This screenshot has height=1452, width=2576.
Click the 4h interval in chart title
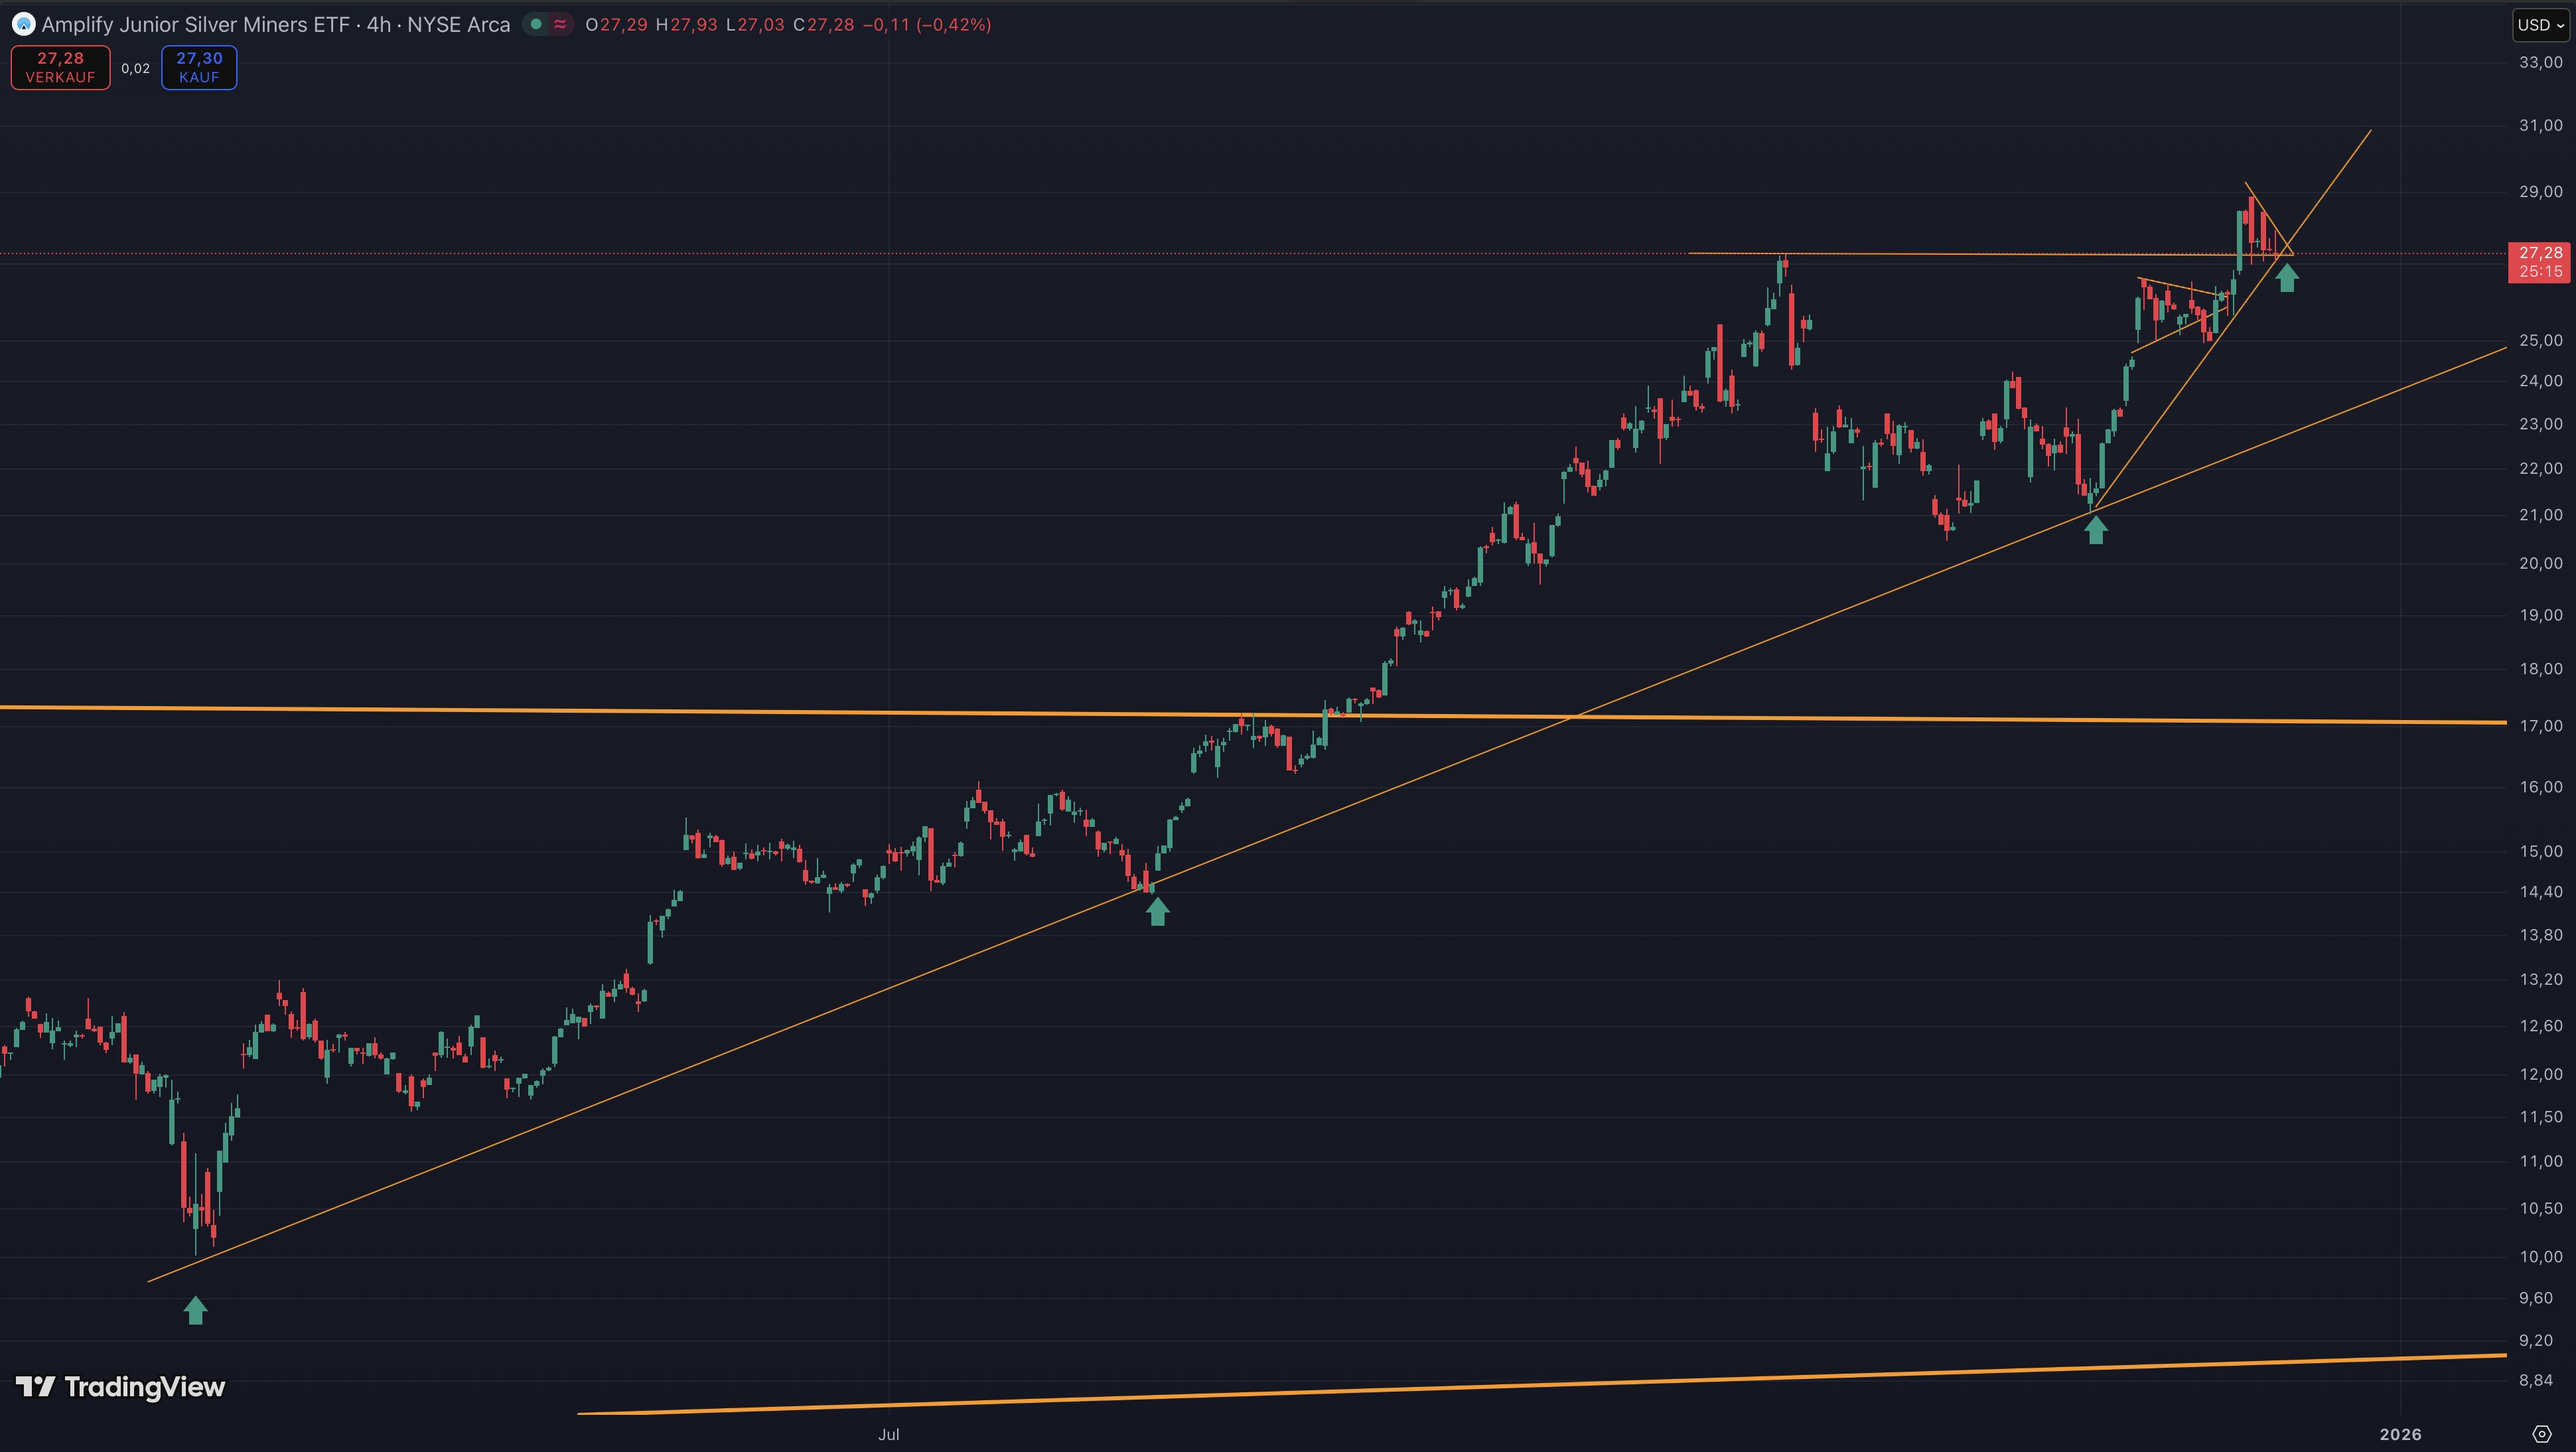pos(378,24)
